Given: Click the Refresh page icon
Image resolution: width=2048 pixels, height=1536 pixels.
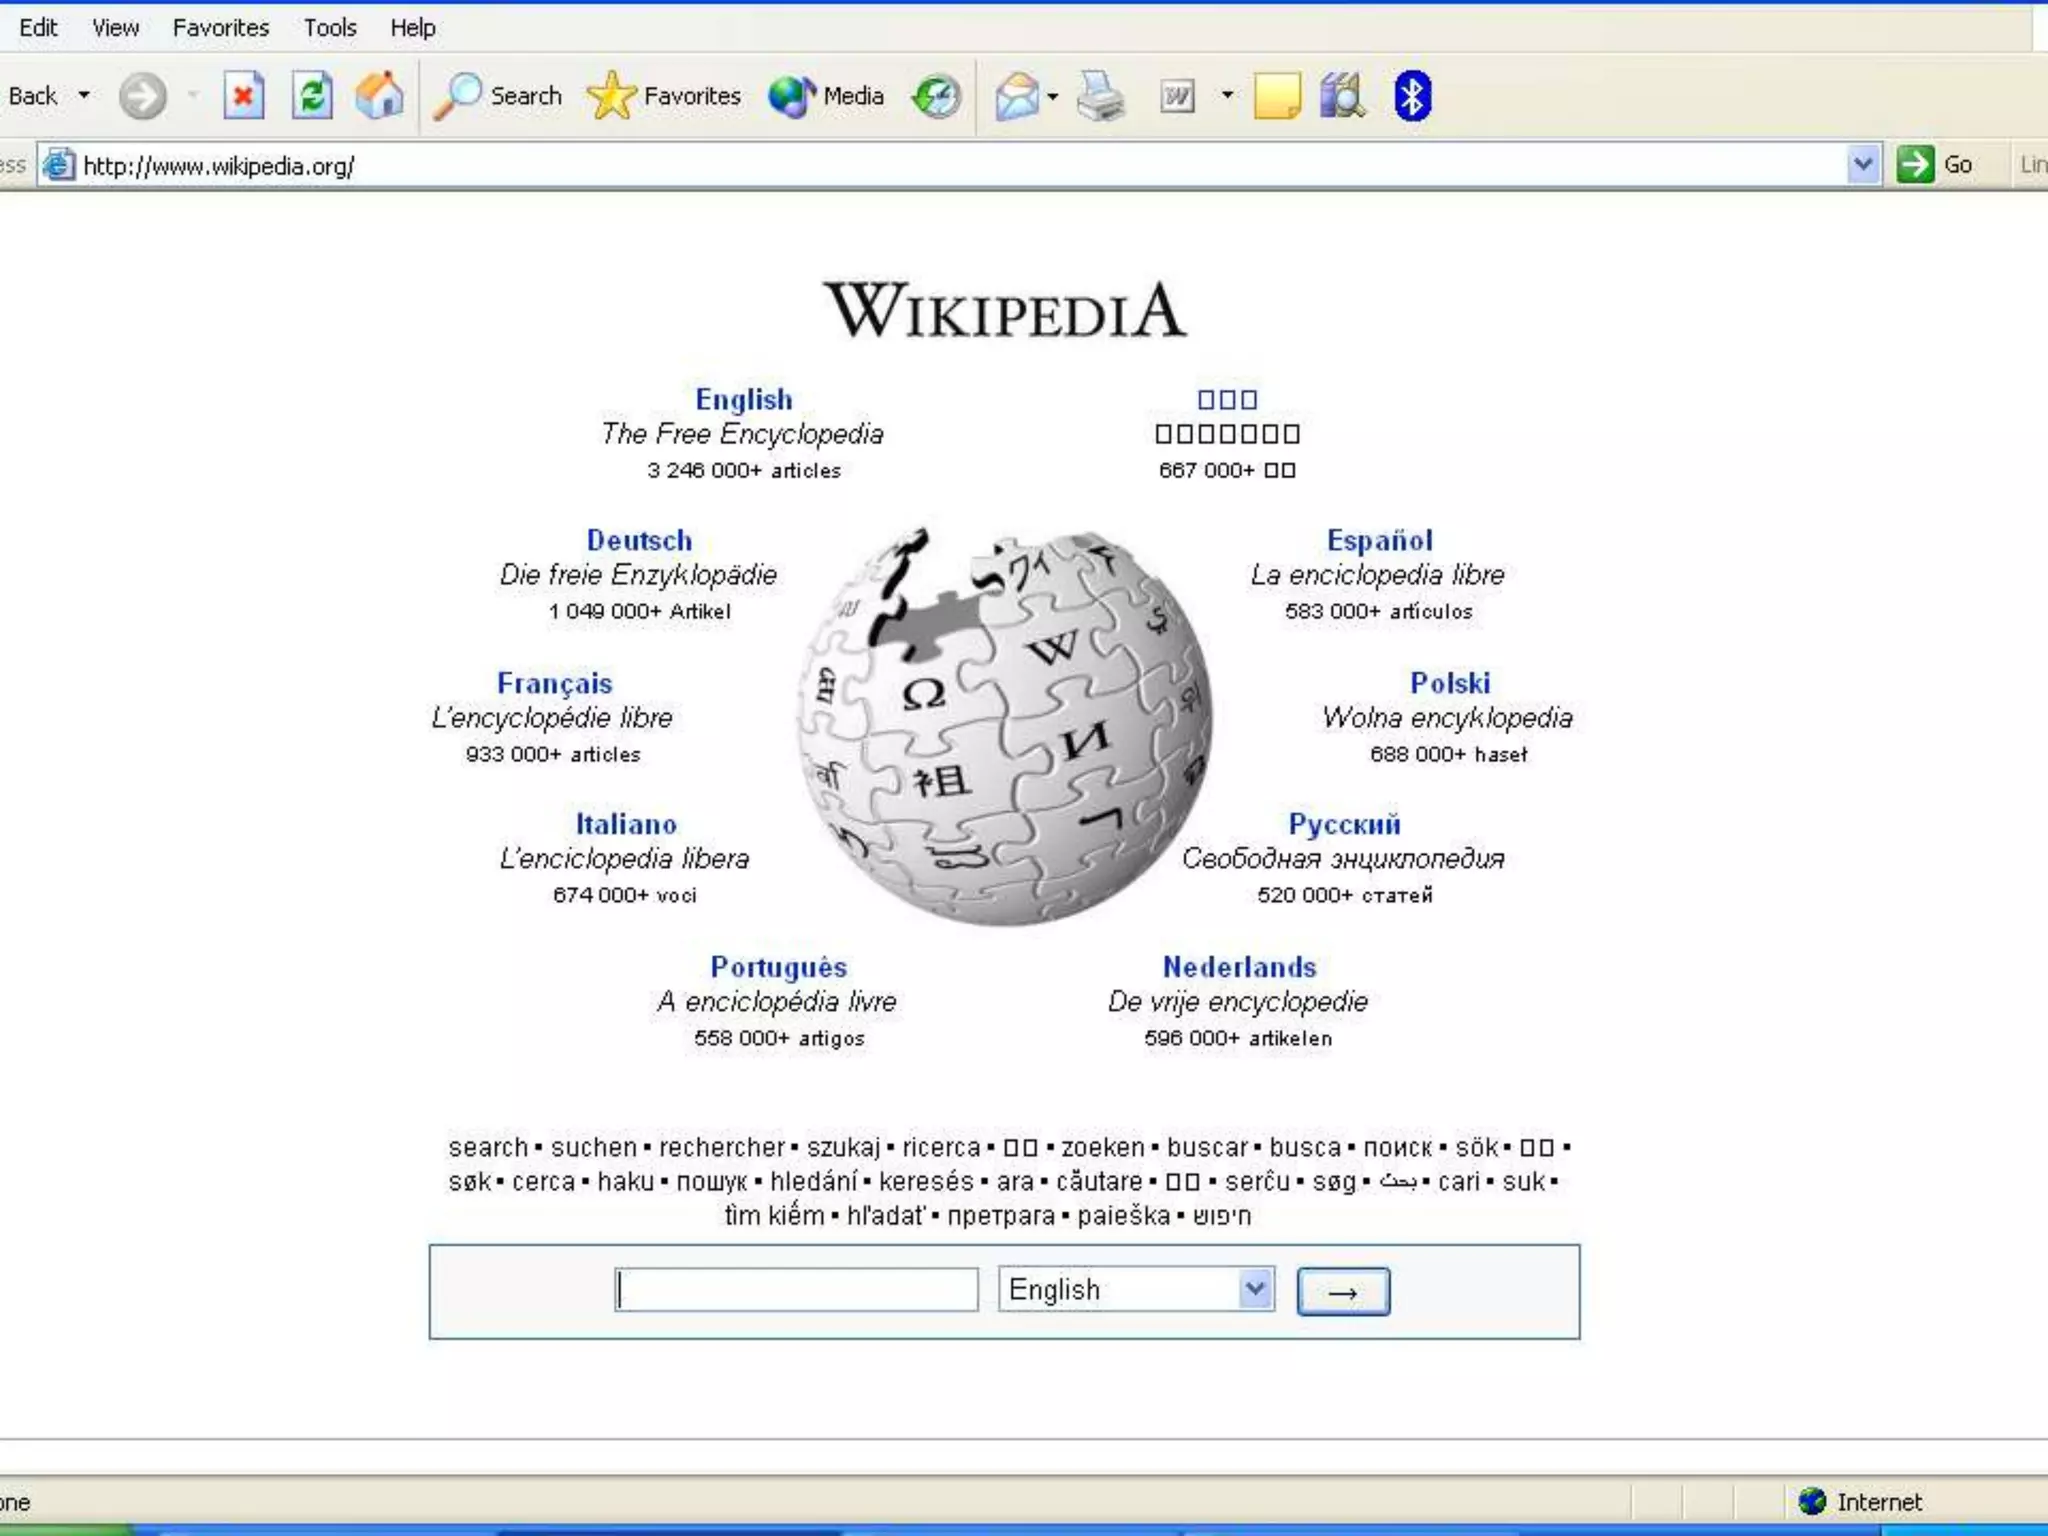Looking at the screenshot, I should 312,96.
